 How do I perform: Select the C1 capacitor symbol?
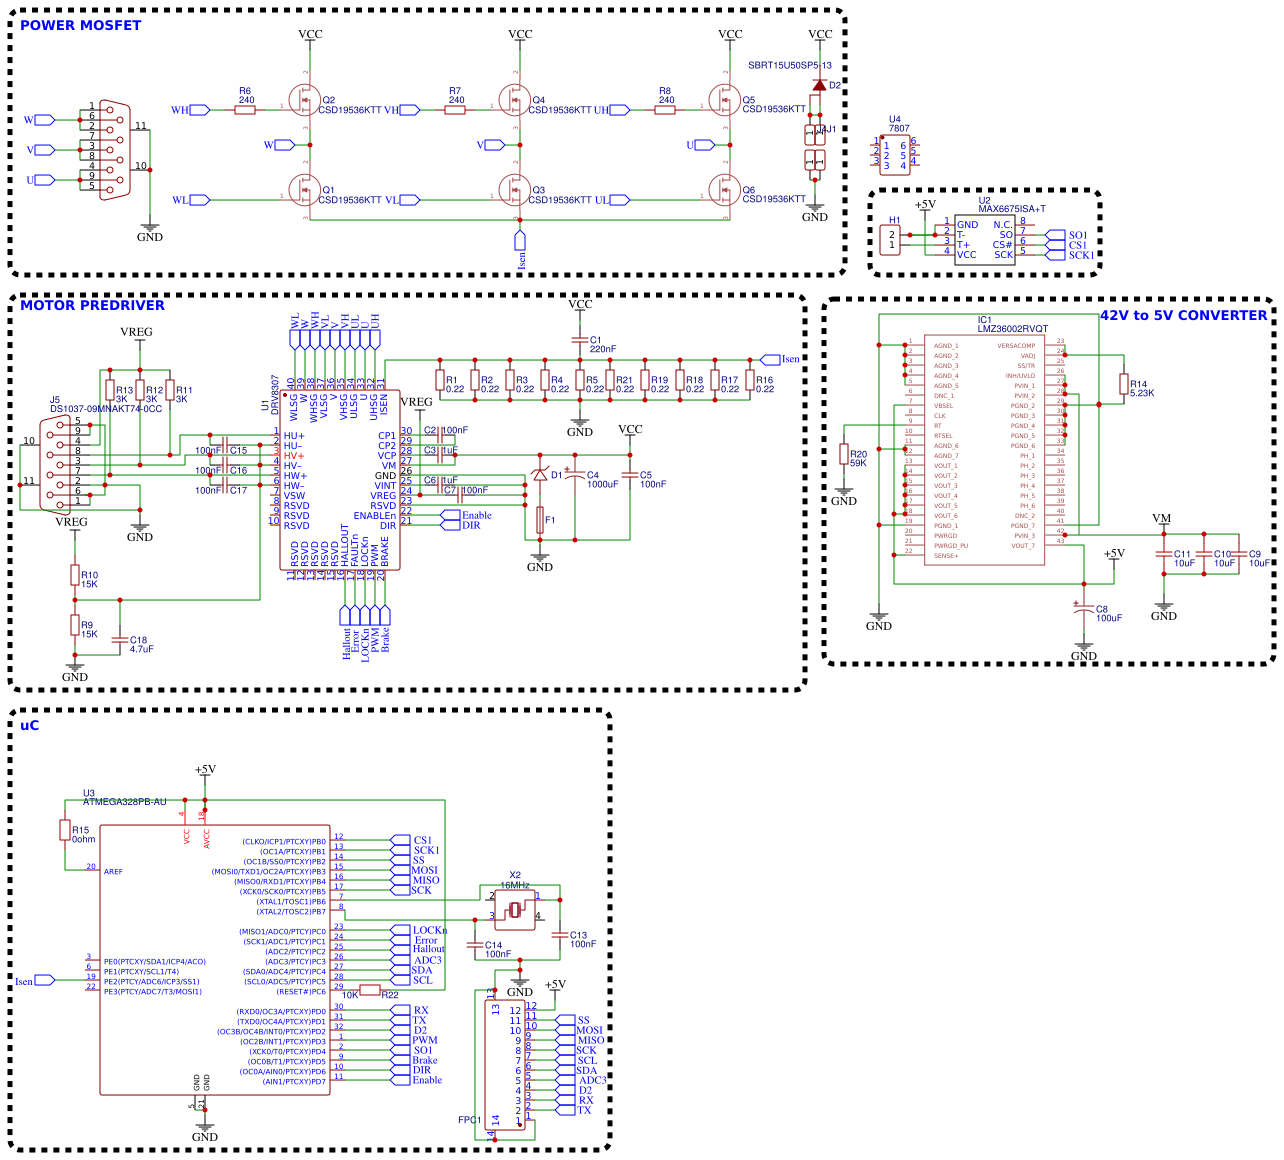pyautogui.click(x=578, y=340)
